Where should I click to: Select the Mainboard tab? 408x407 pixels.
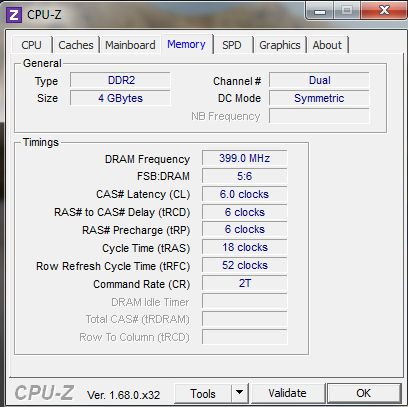tap(130, 45)
